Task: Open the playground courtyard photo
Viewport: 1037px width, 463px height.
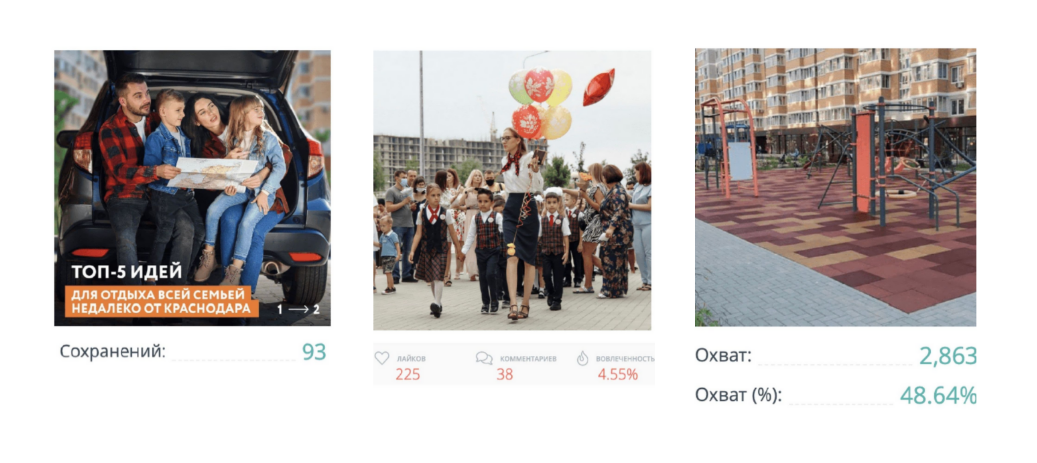Action: pos(835,187)
